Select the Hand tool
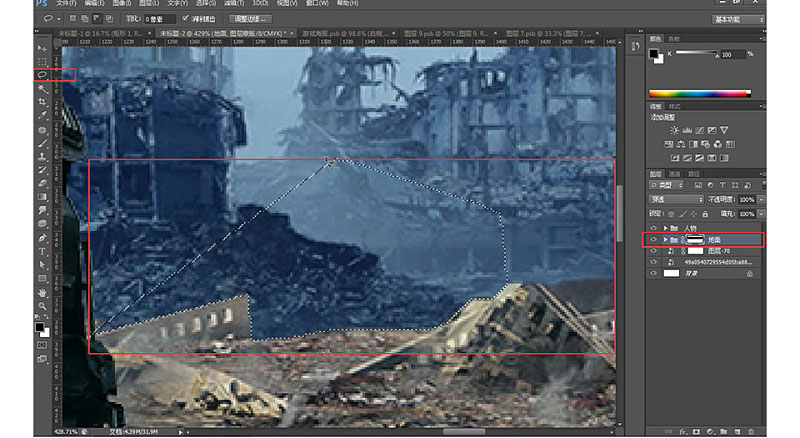Screen dimensions: 800x438 (x=42, y=293)
